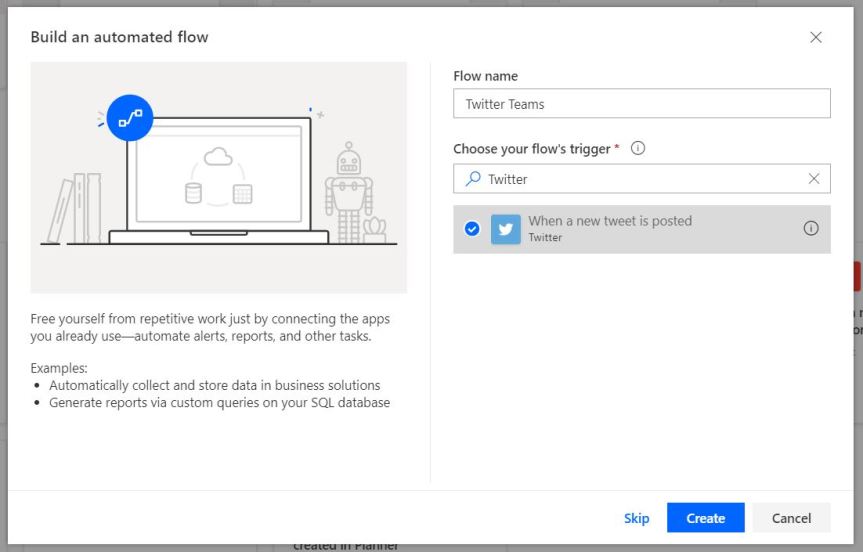The width and height of the screenshot is (863, 552).
Task: Click the database cylinder icon in illustration
Action: pos(194,193)
